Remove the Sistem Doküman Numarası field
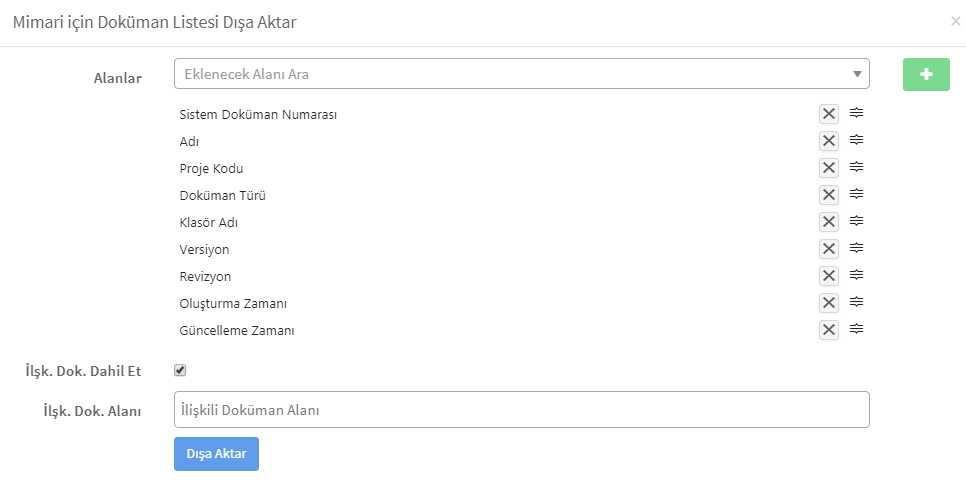This screenshot has width=966, height=495. (829, 114)
